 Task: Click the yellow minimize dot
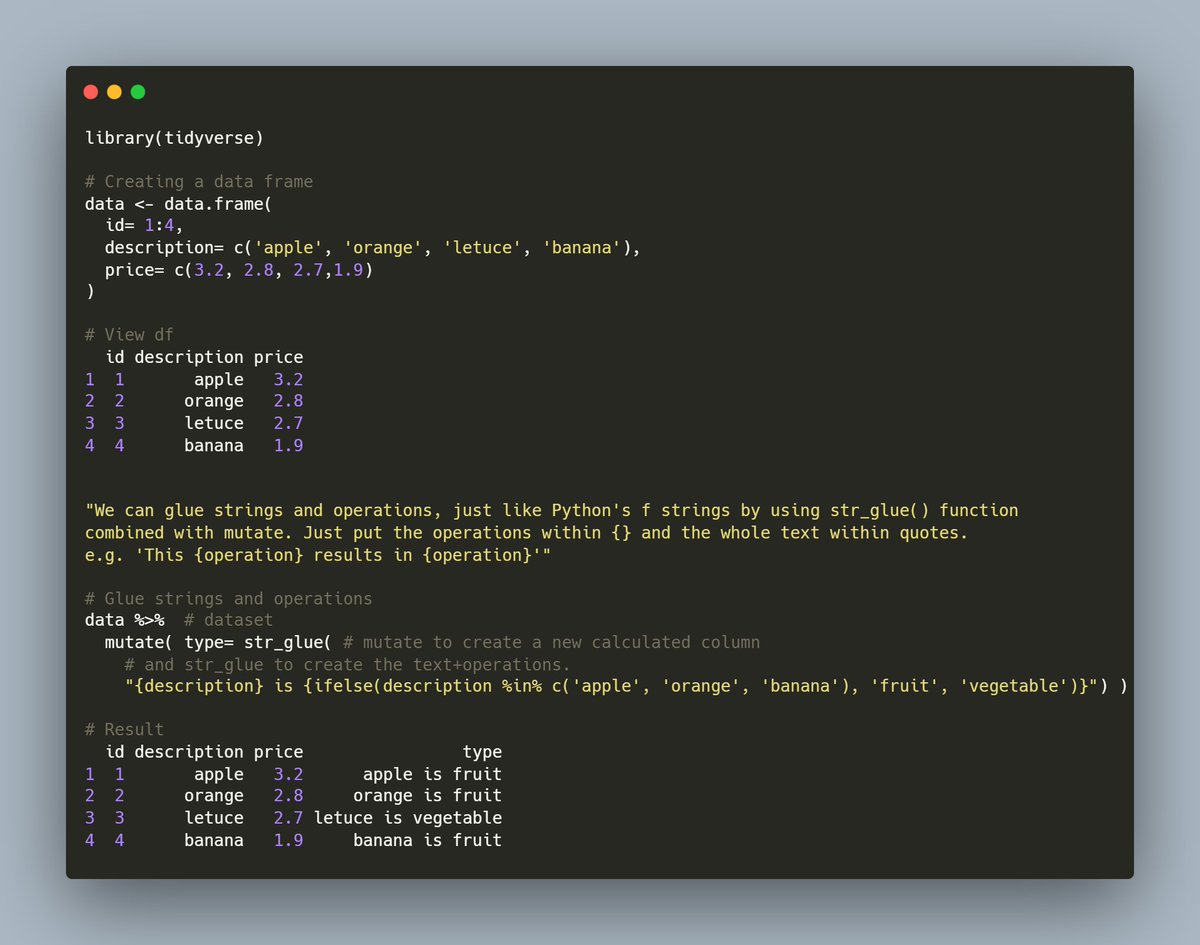[x=114, y=92]
